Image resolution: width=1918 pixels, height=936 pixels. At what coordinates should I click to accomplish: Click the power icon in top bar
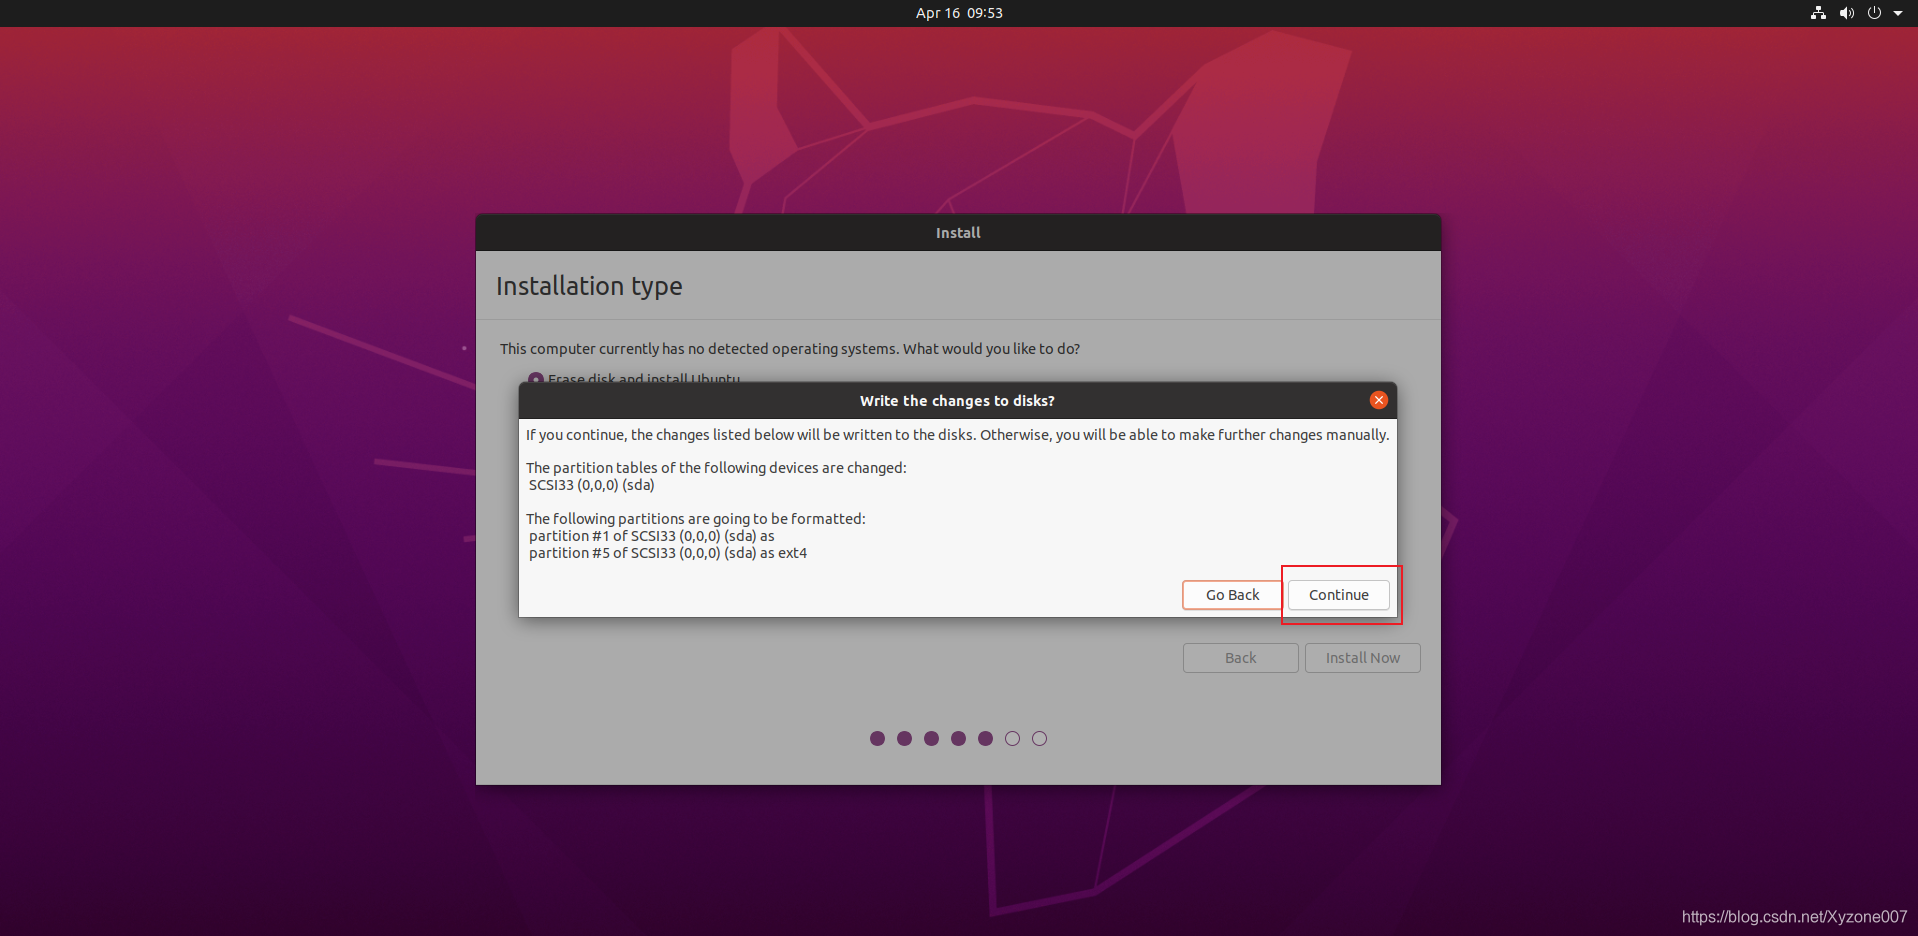[x=1874, y=13]
